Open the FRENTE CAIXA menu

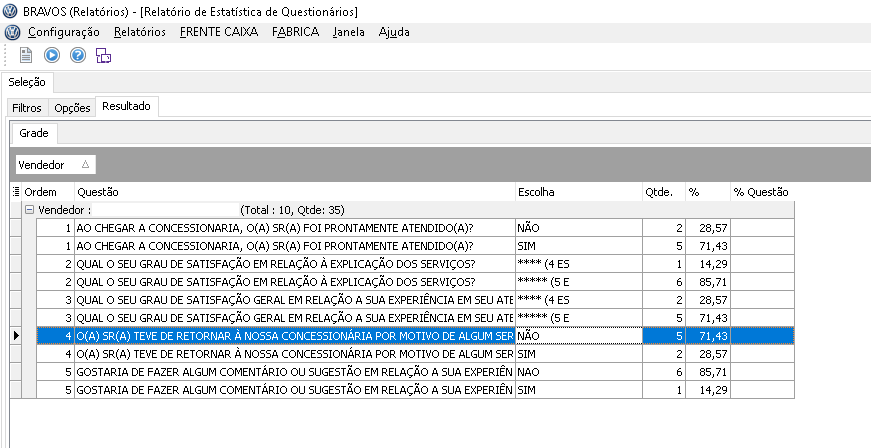pyautogui.click(x=219, y=32)
